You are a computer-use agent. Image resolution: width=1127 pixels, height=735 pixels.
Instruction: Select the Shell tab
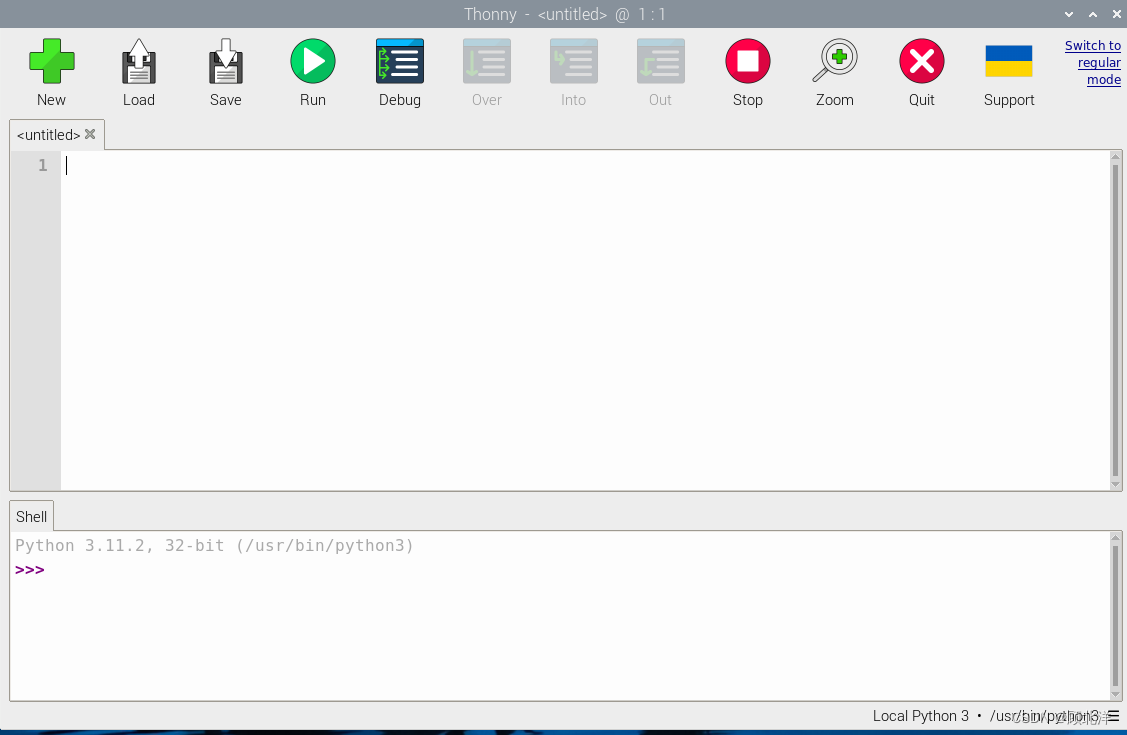(x=32, y=517)
